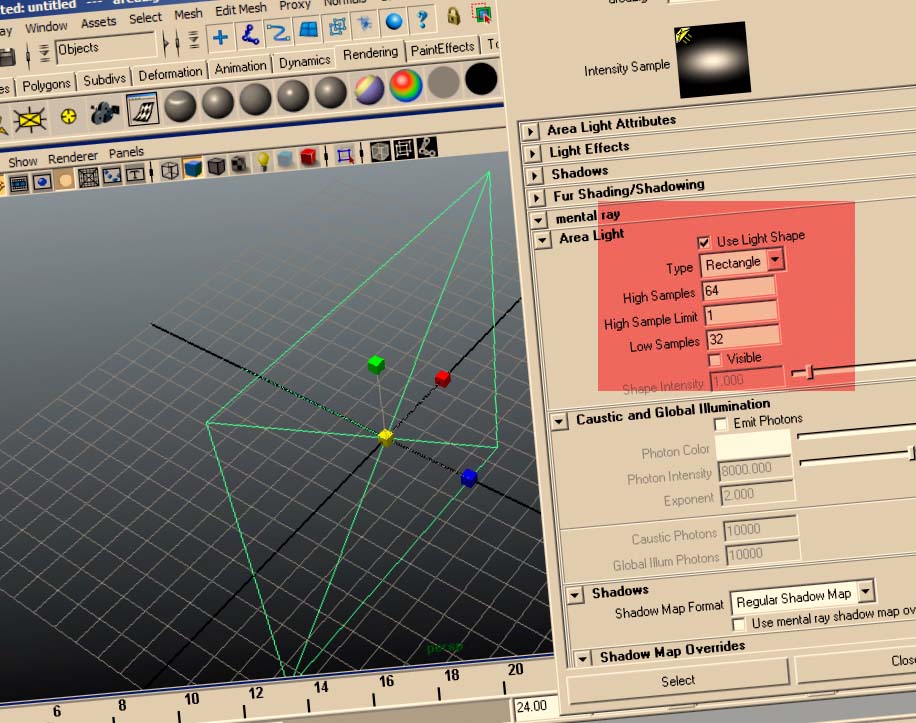
Task: Open the Edit Mesh menu
Action: (x=241, y=9)
